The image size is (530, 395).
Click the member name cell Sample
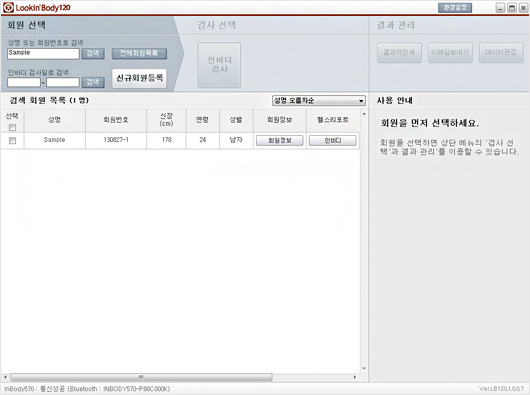[54, 140]
